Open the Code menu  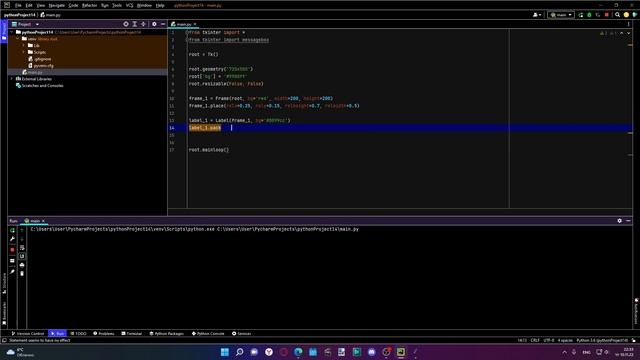73,5
